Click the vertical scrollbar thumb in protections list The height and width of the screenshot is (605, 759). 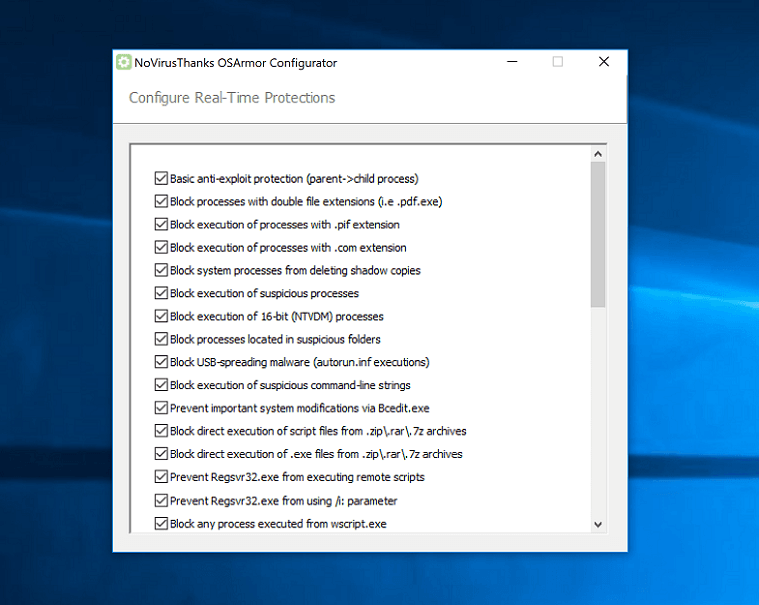598,235
